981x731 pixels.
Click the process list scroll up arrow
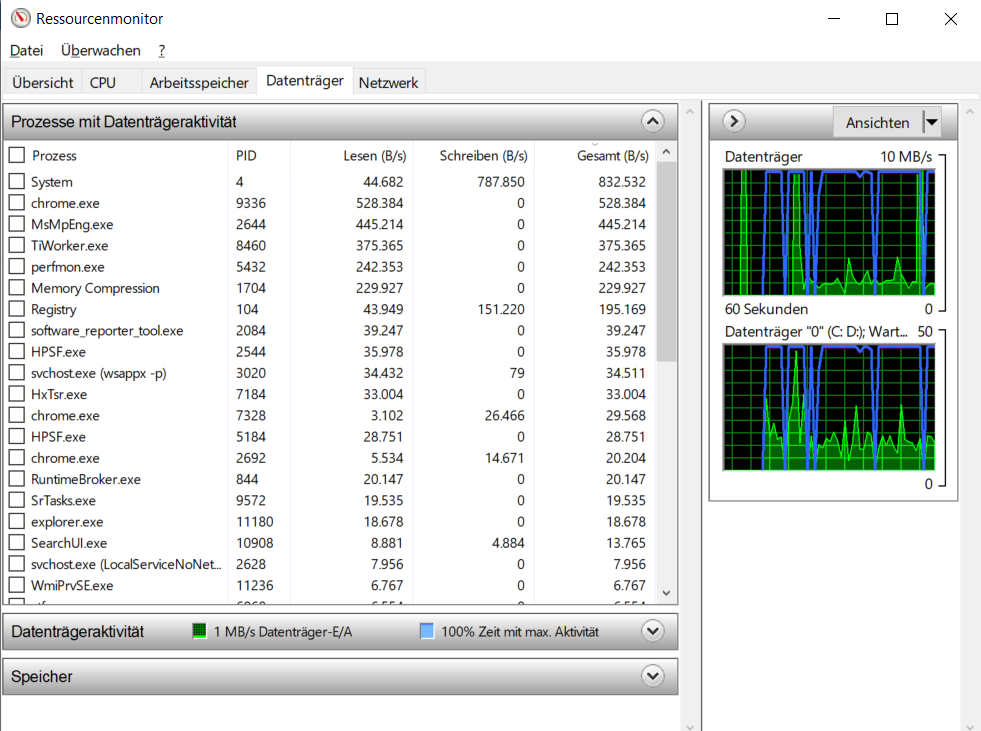tap(666, 152)
